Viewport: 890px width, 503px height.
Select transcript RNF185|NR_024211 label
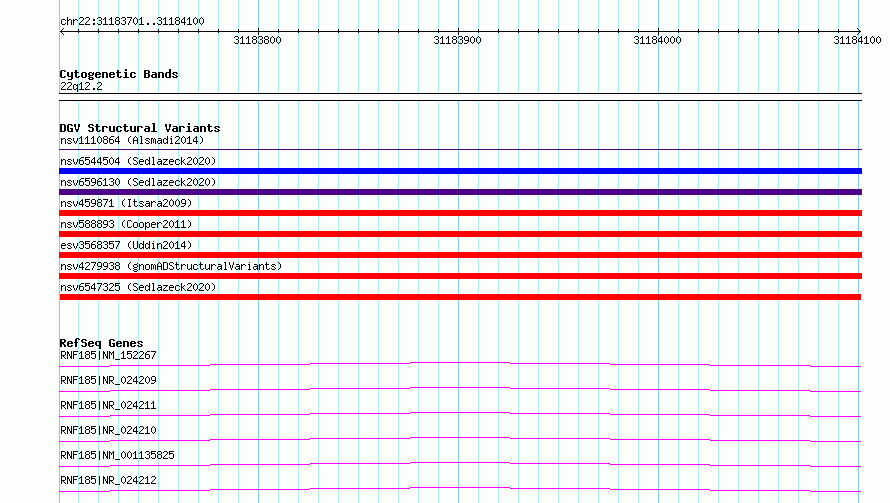pyautogui.click(x=108, y=405)
